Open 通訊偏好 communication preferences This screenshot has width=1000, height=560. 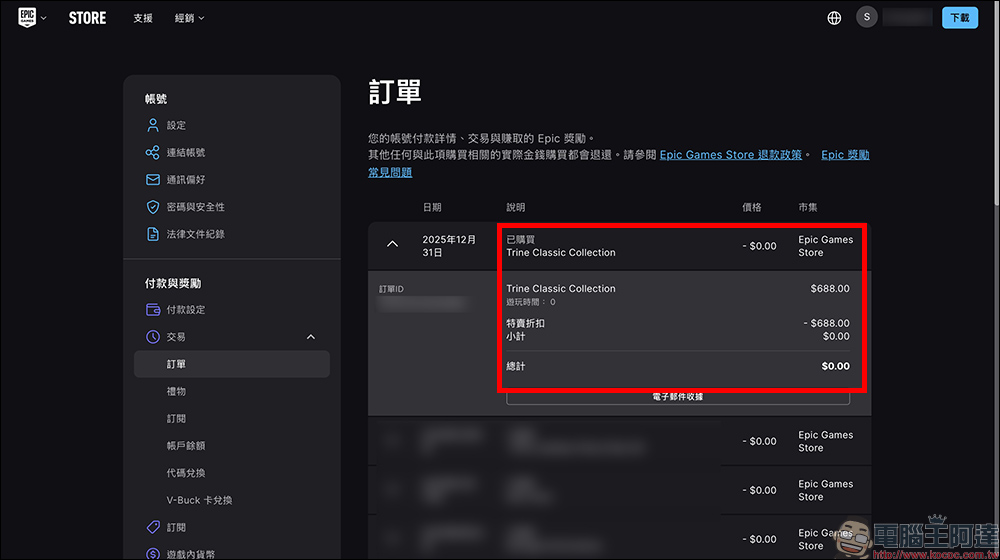coord(186,180)
